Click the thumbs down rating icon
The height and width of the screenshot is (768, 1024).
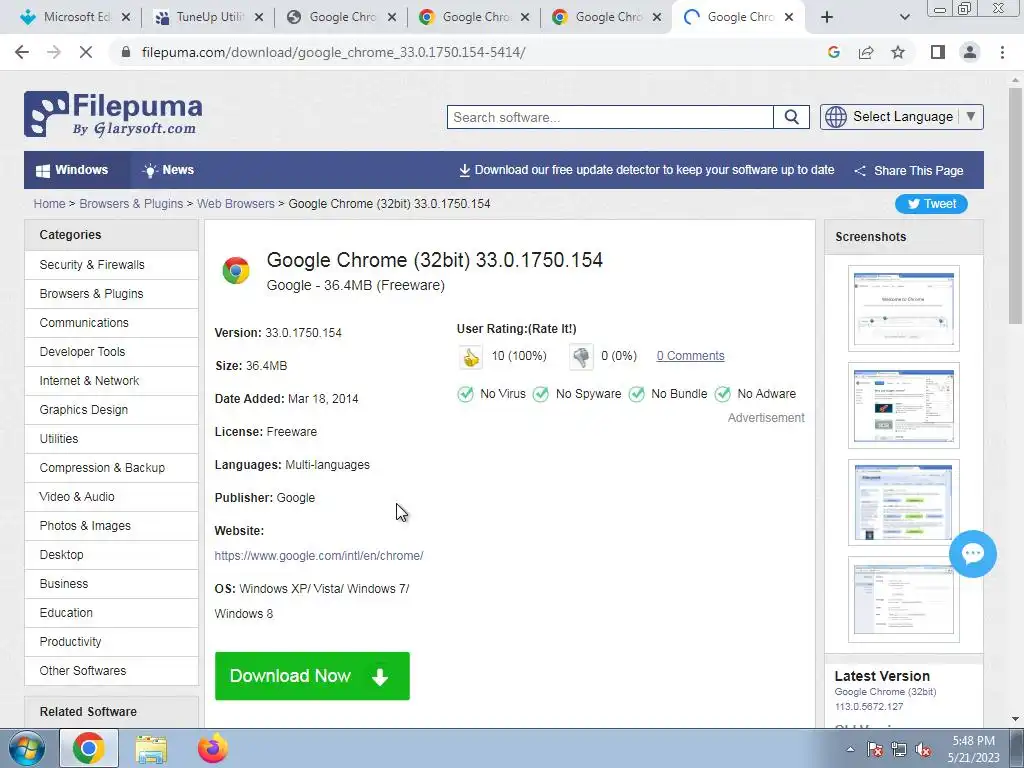point(581,357)
